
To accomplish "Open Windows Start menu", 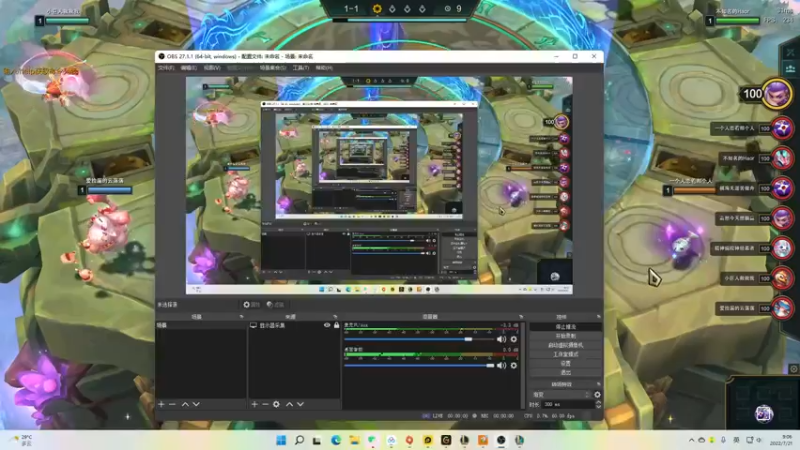I will [281, 440].
